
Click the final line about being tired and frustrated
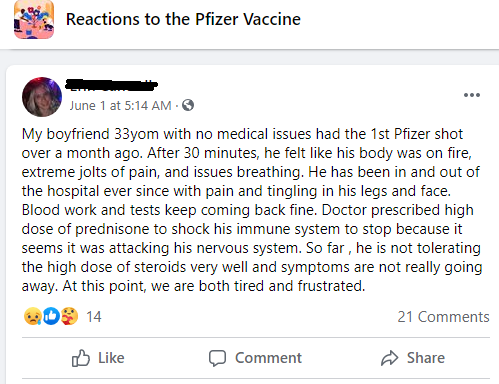pos(193,286)
